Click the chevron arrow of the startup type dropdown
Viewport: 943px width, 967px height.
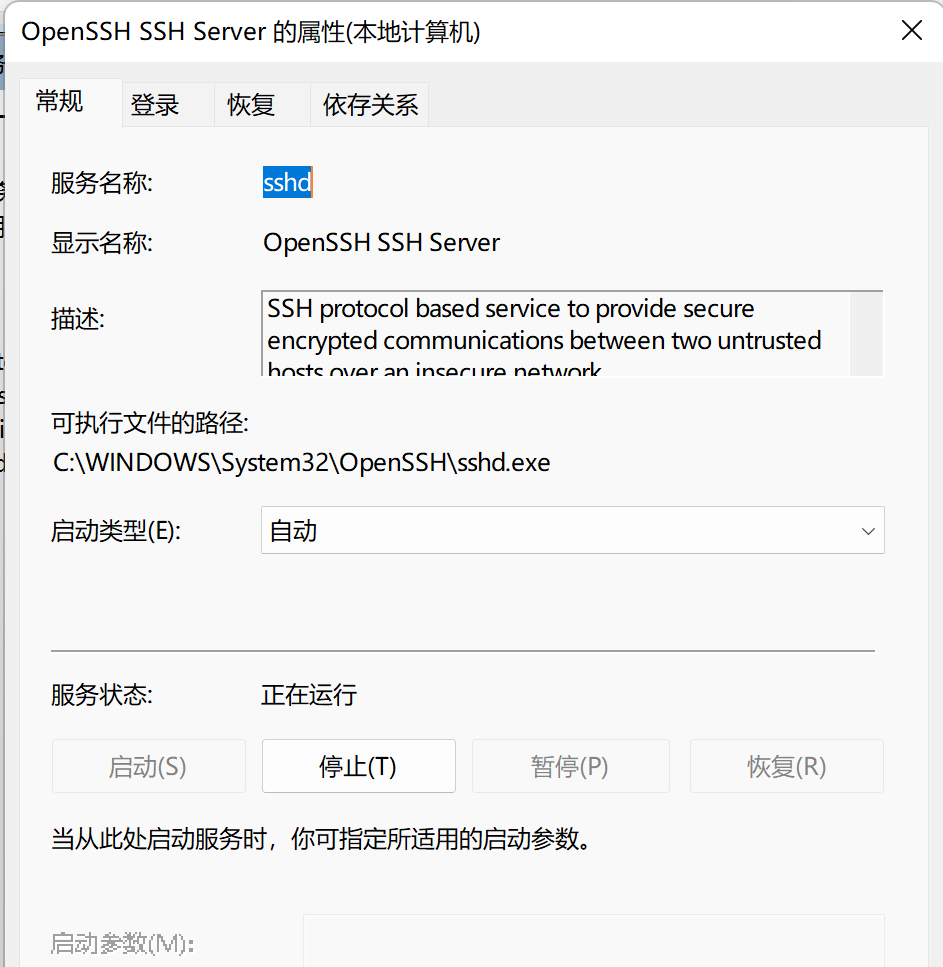click(x=868, y=531)
